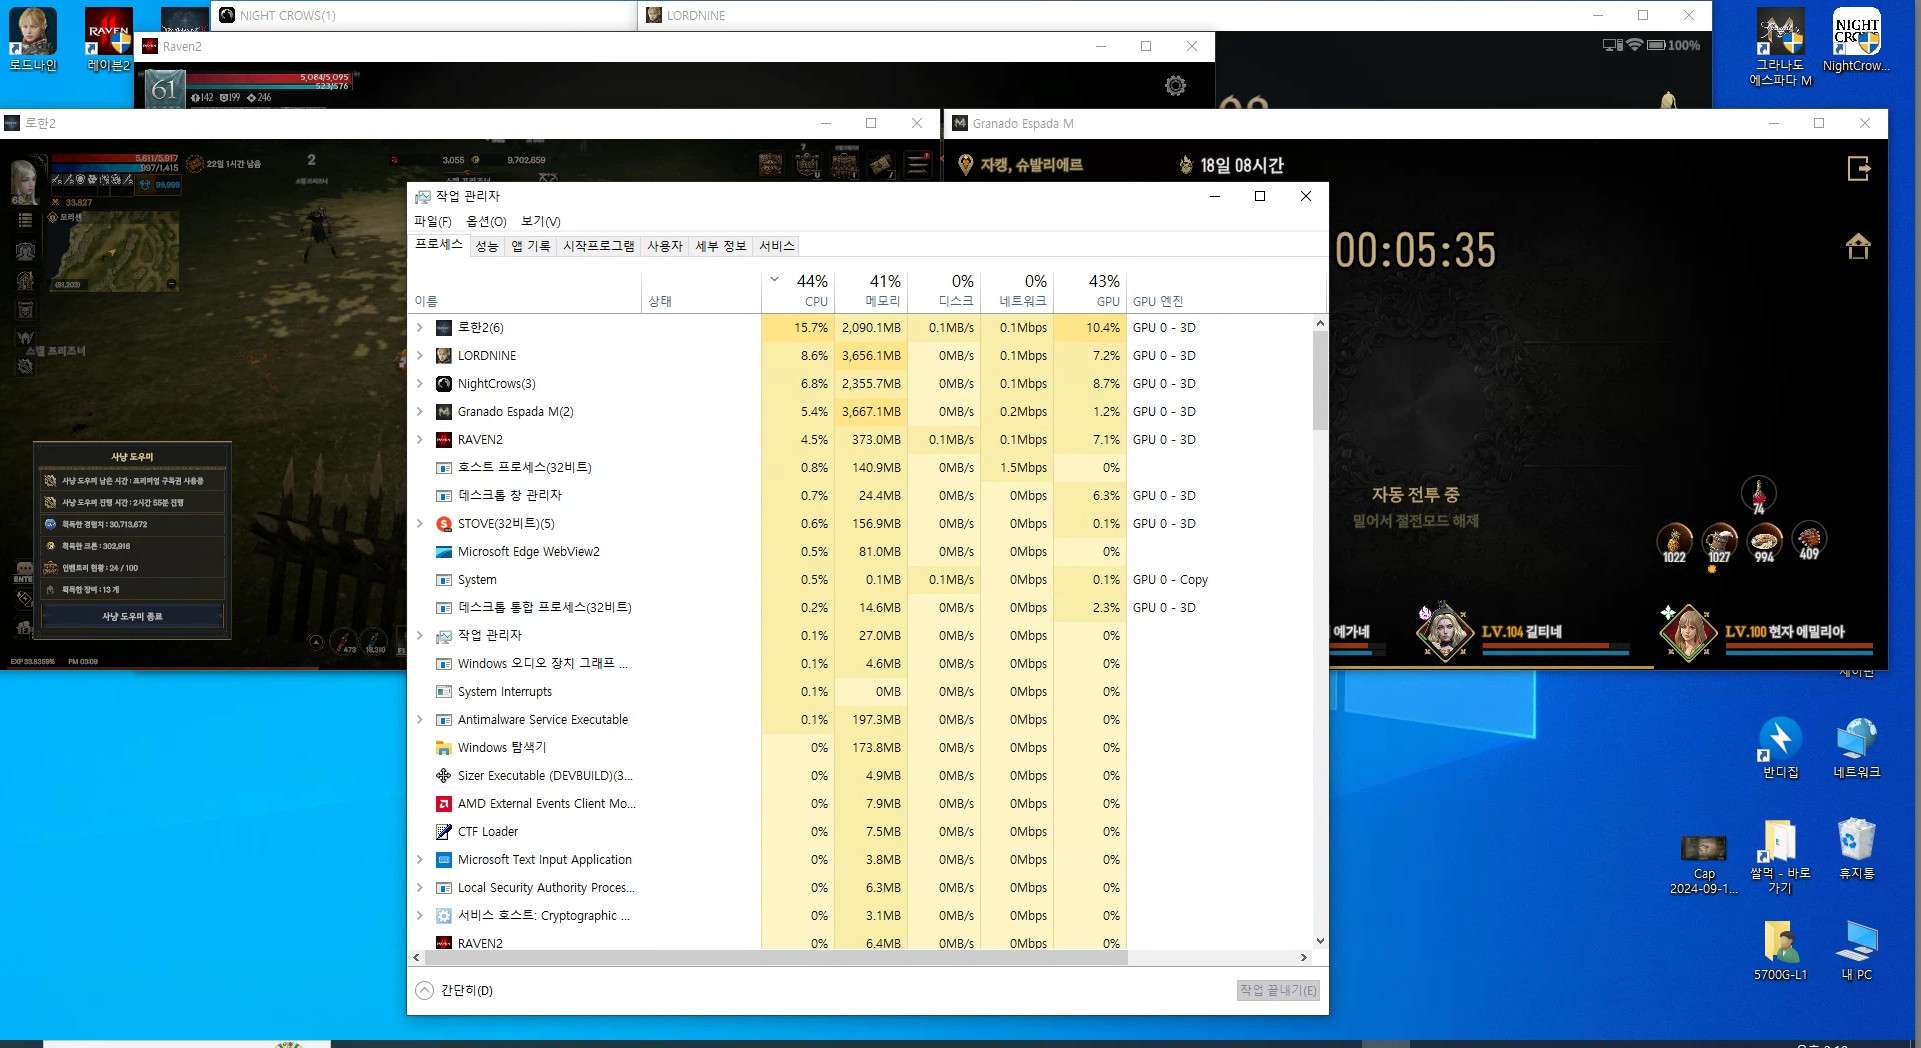Click the hamburger menu icon in 로한2
The image size is (1921, 1048).
click(917, 164)
